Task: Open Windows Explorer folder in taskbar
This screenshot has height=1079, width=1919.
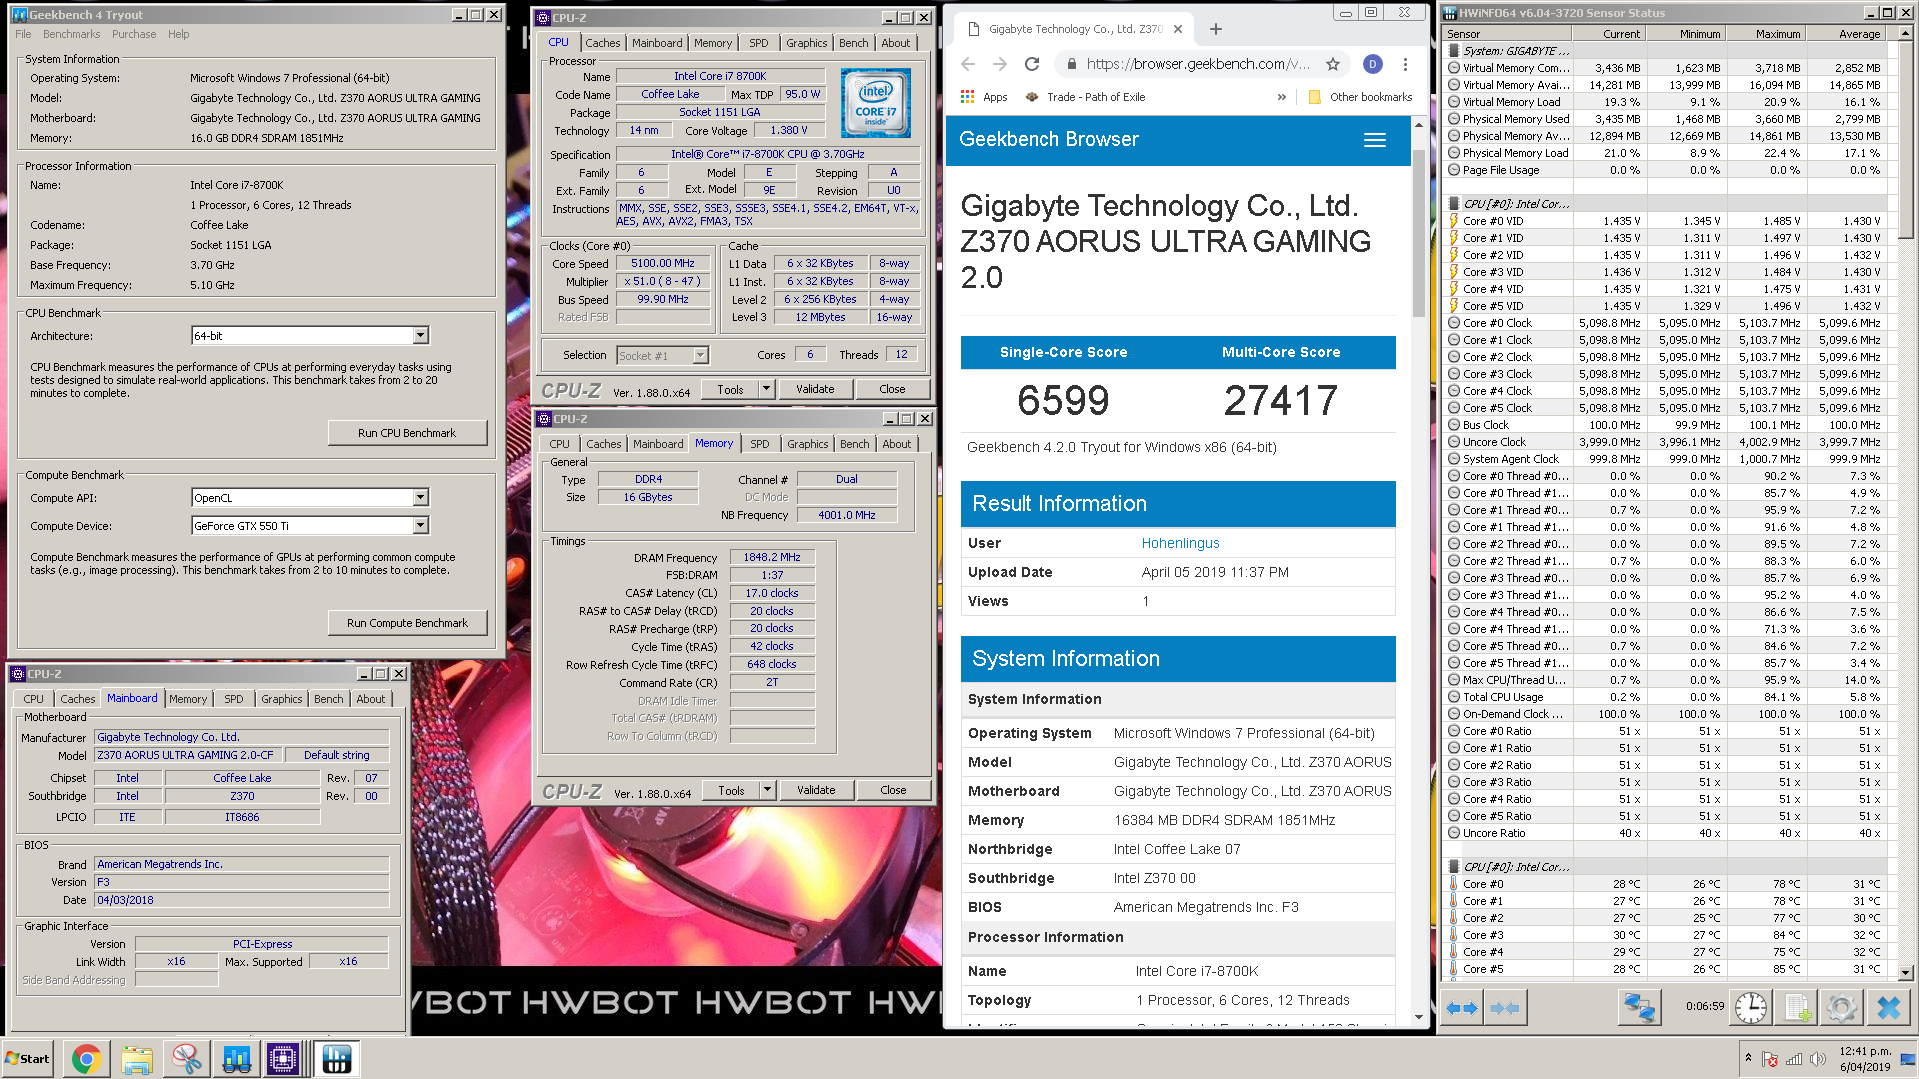Action: [136, 1059]
